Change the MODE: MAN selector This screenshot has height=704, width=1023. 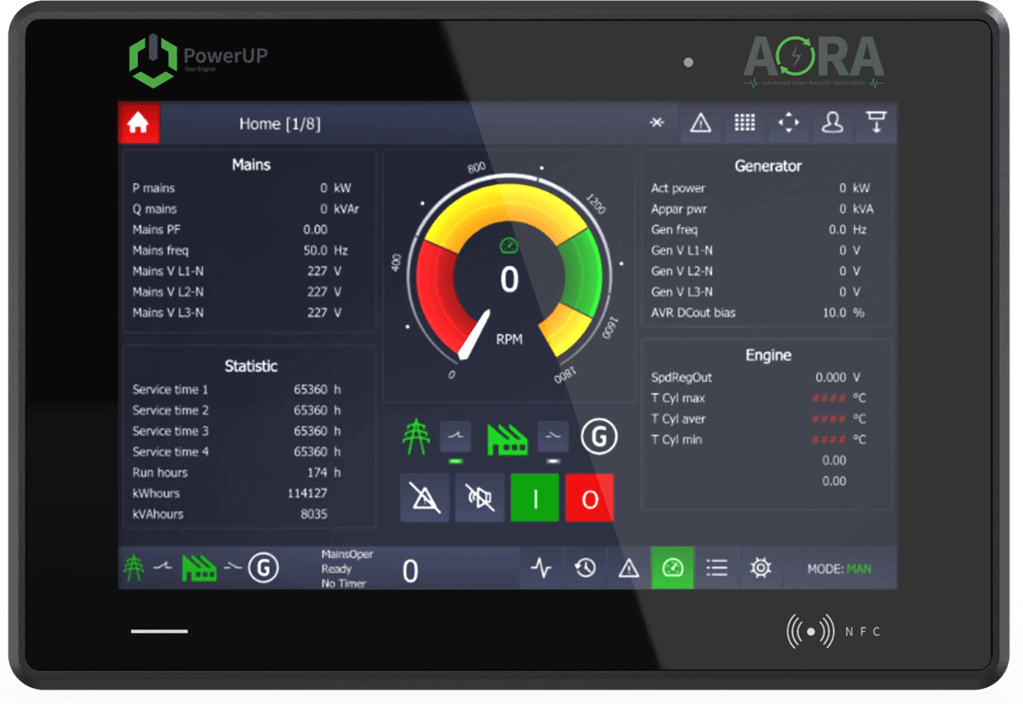coord(839,569)
